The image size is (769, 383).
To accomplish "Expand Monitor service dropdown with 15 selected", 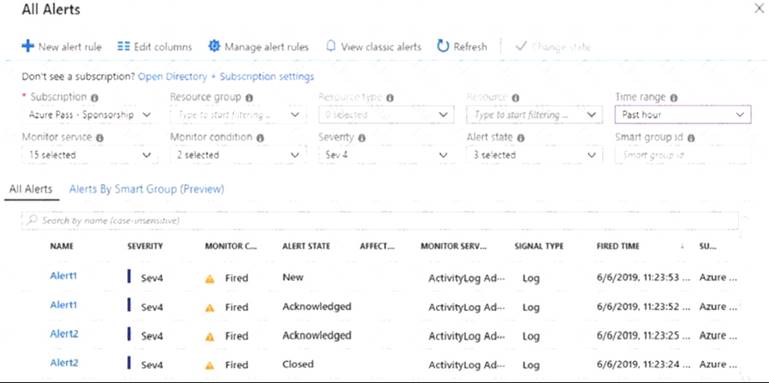I will click(x=89, y=155).
